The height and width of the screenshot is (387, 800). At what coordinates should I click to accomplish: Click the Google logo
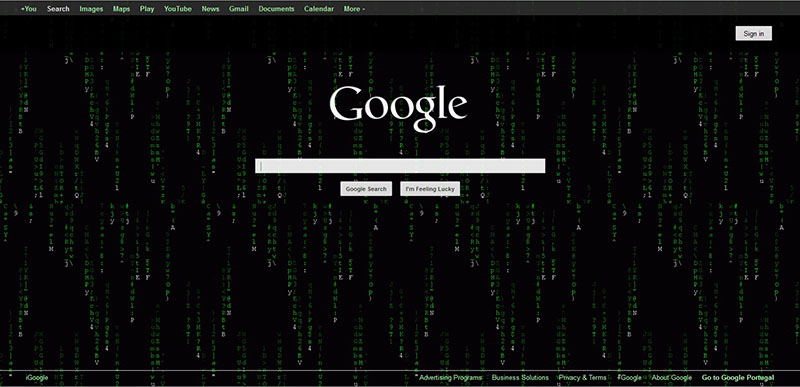(398, 109)
